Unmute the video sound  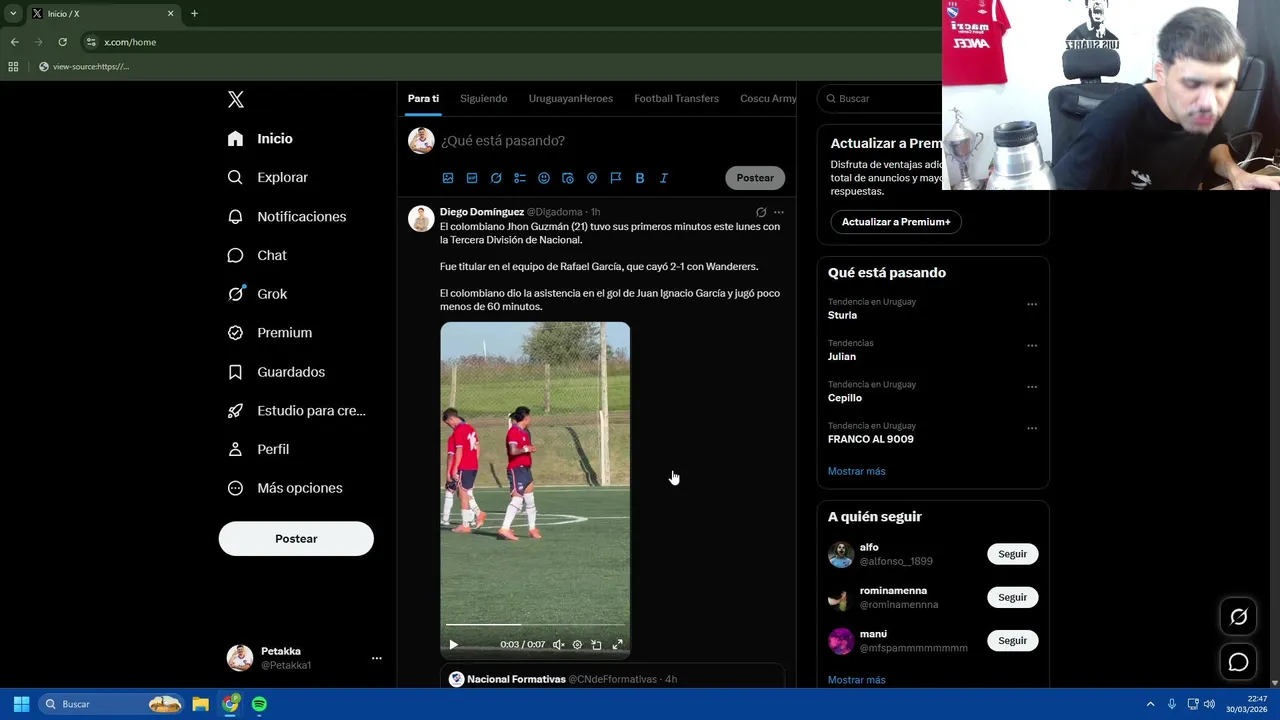coord(559,645)
